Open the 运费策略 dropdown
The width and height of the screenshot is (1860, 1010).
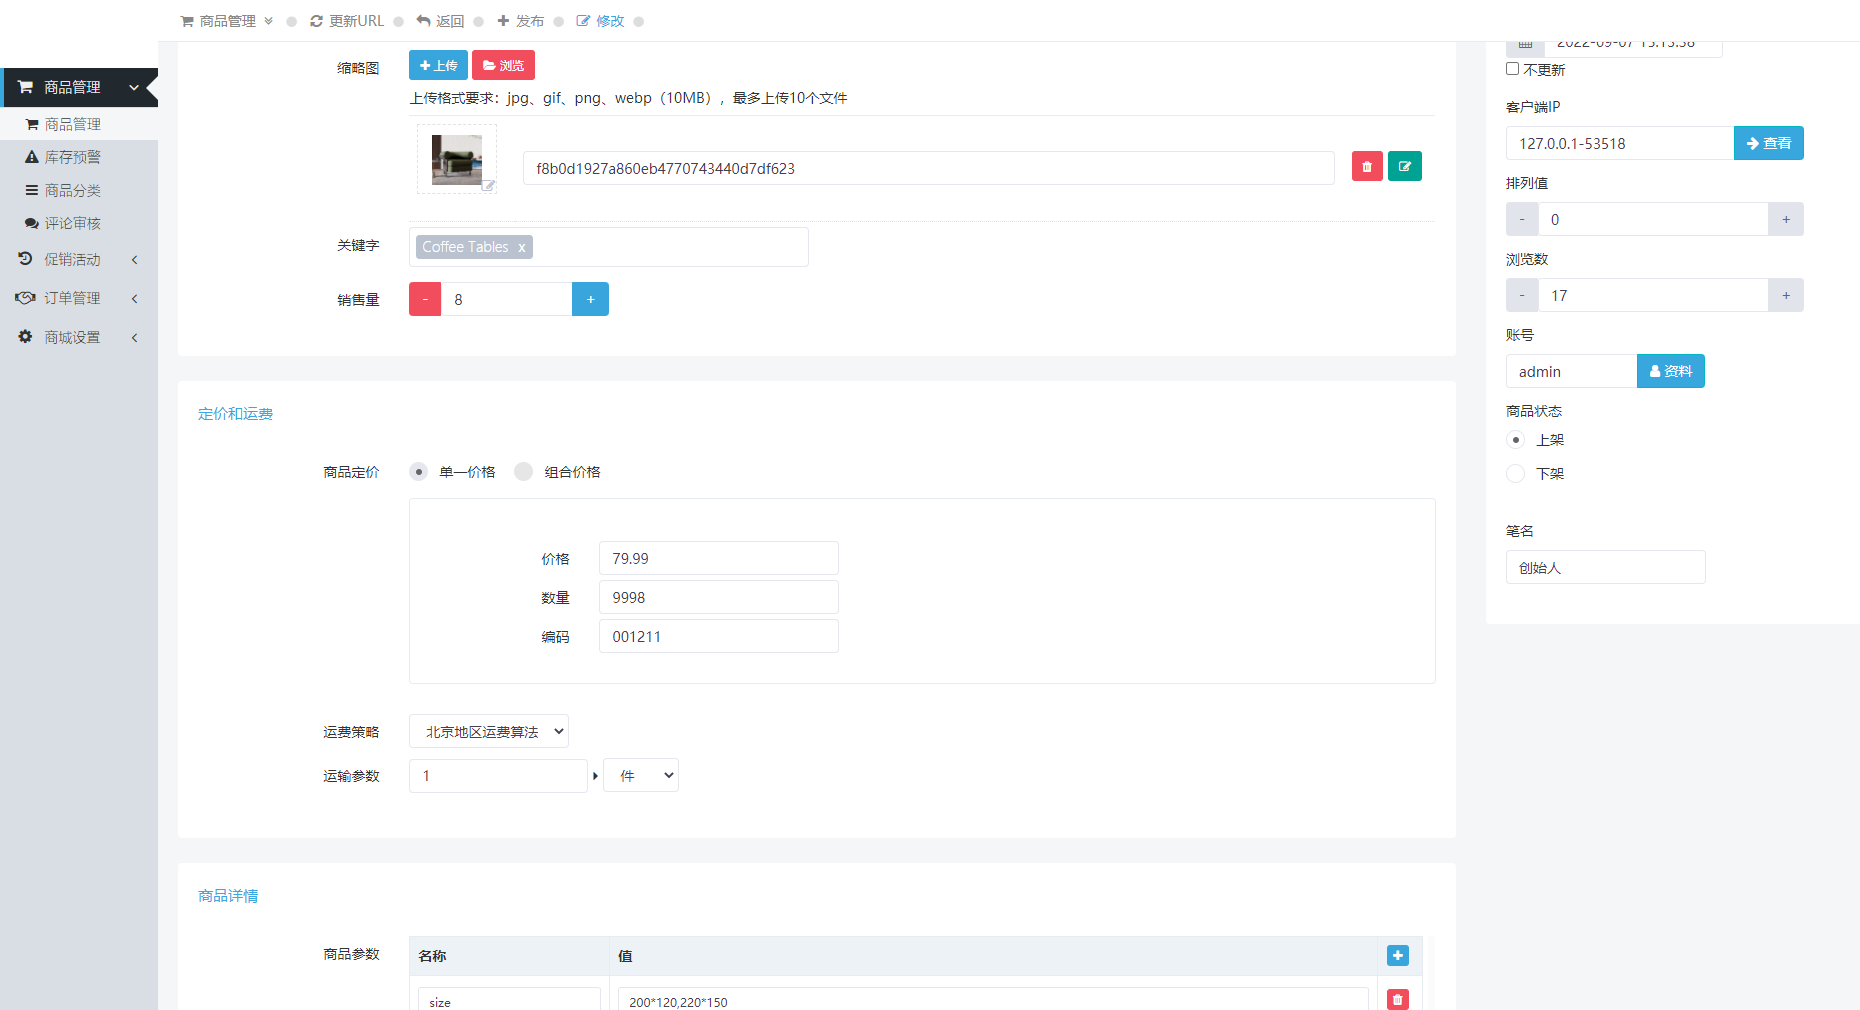[488, 731]
